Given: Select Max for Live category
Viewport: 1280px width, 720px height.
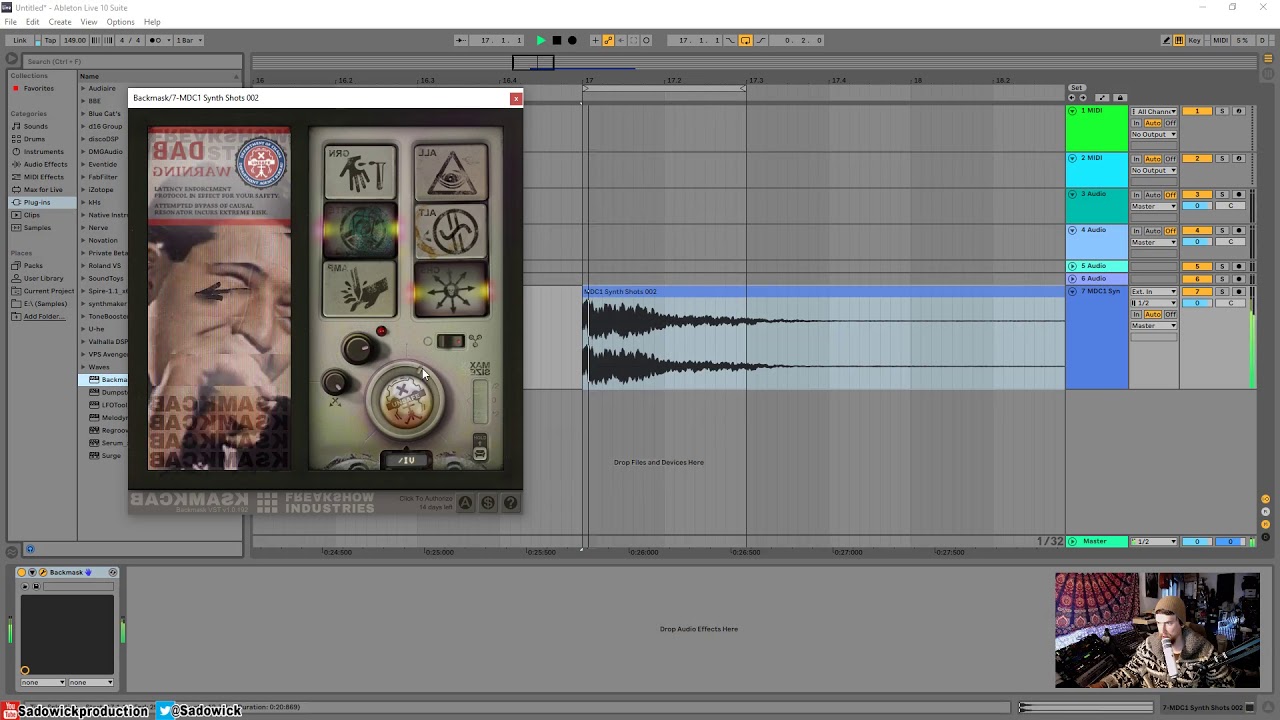Looking at the screenshot, I should [x=43, y=189].
